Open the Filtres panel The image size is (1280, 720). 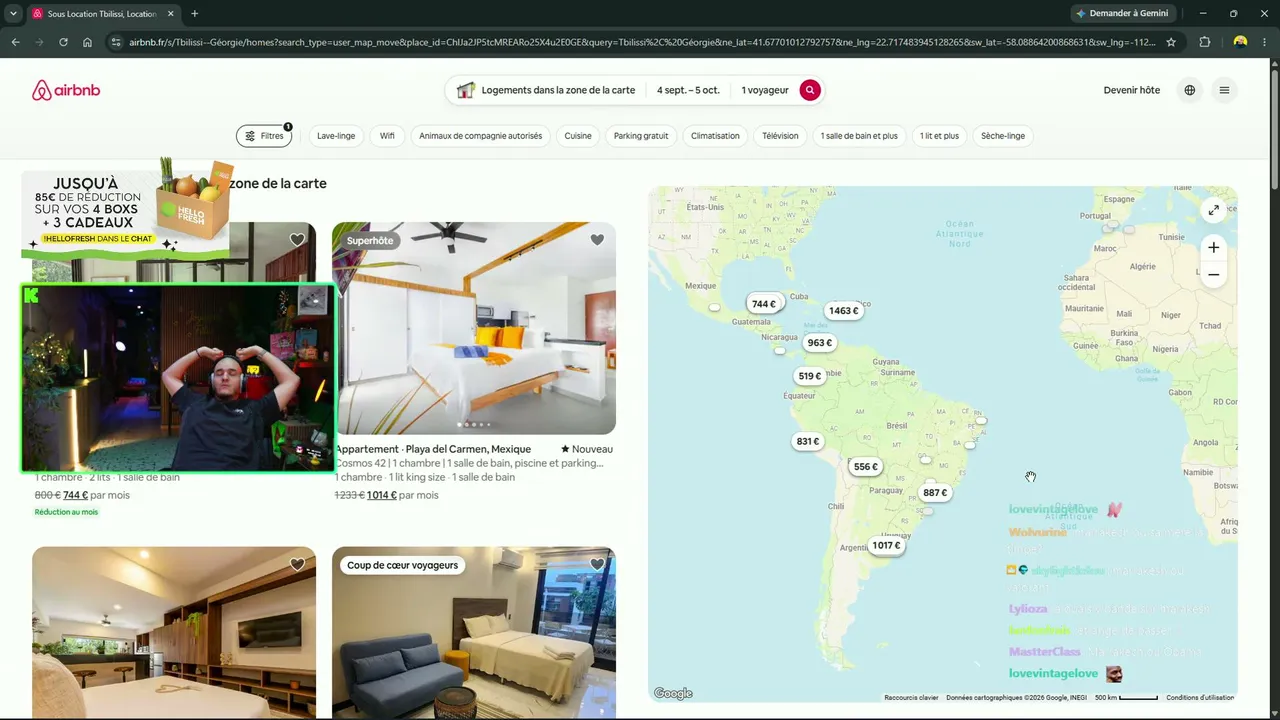264,136
